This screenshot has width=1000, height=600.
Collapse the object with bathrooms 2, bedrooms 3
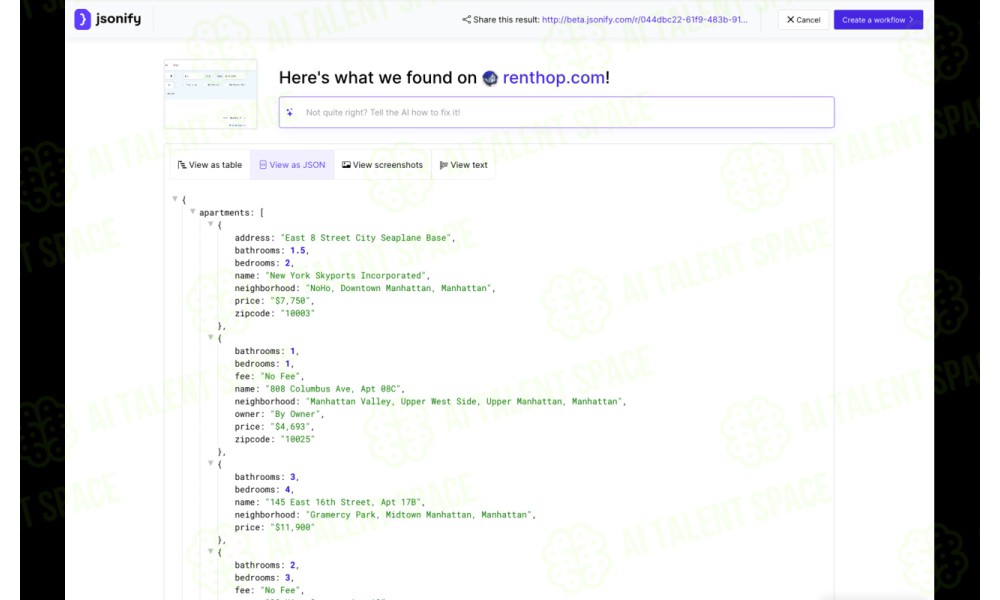(210, 552)
